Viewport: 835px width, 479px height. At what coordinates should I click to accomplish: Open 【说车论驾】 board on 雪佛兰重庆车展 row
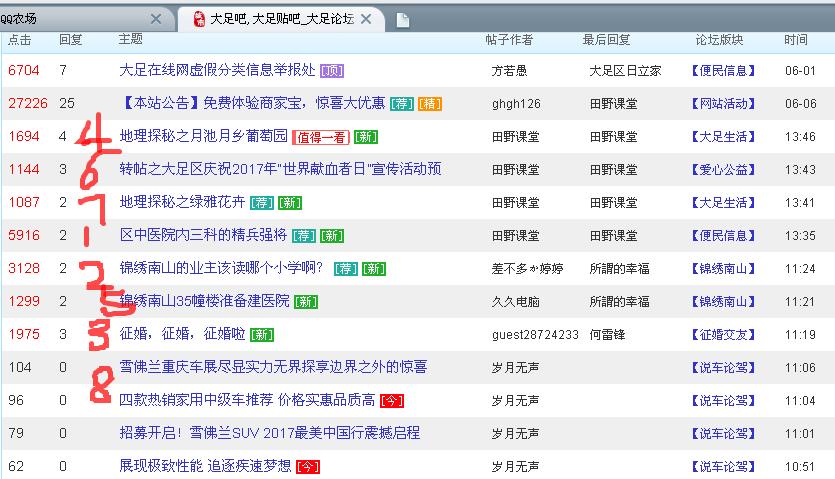pos(723,368)
